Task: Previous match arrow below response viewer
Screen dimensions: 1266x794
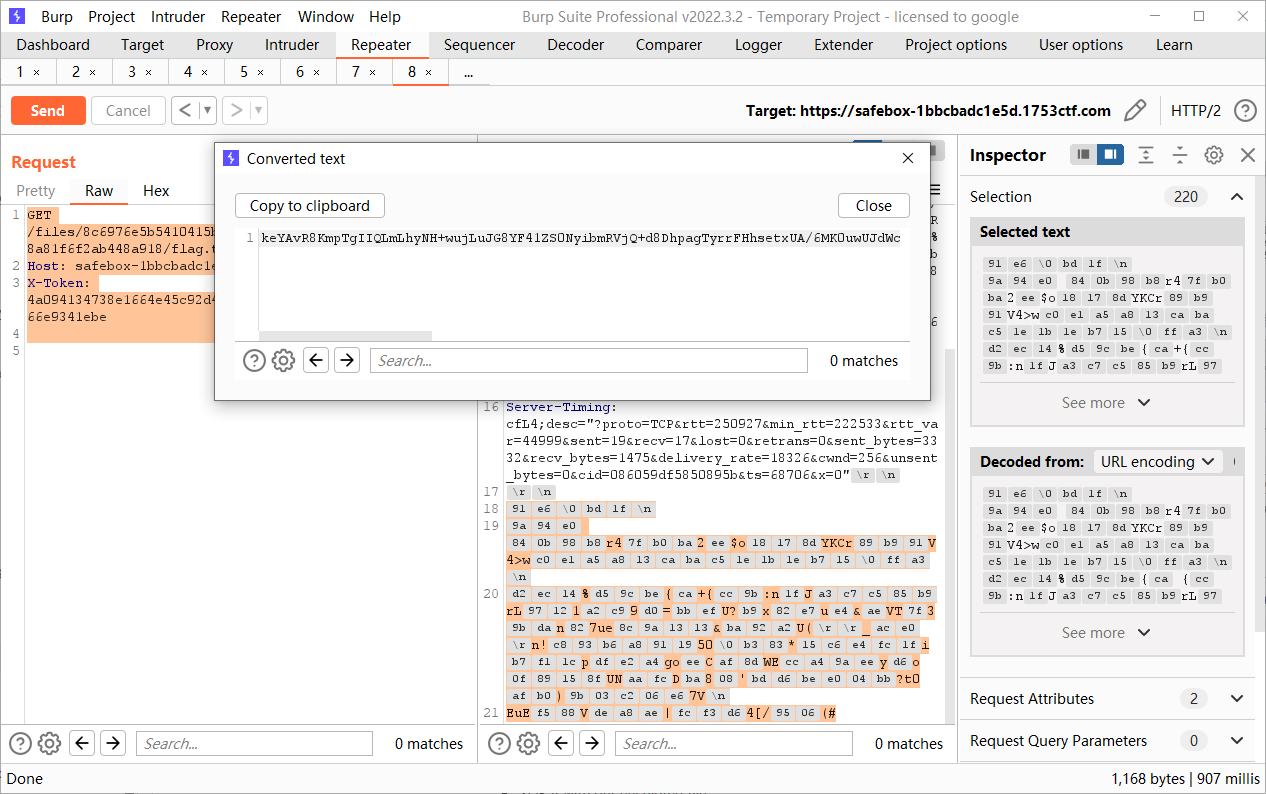Action: coord(561,743)
